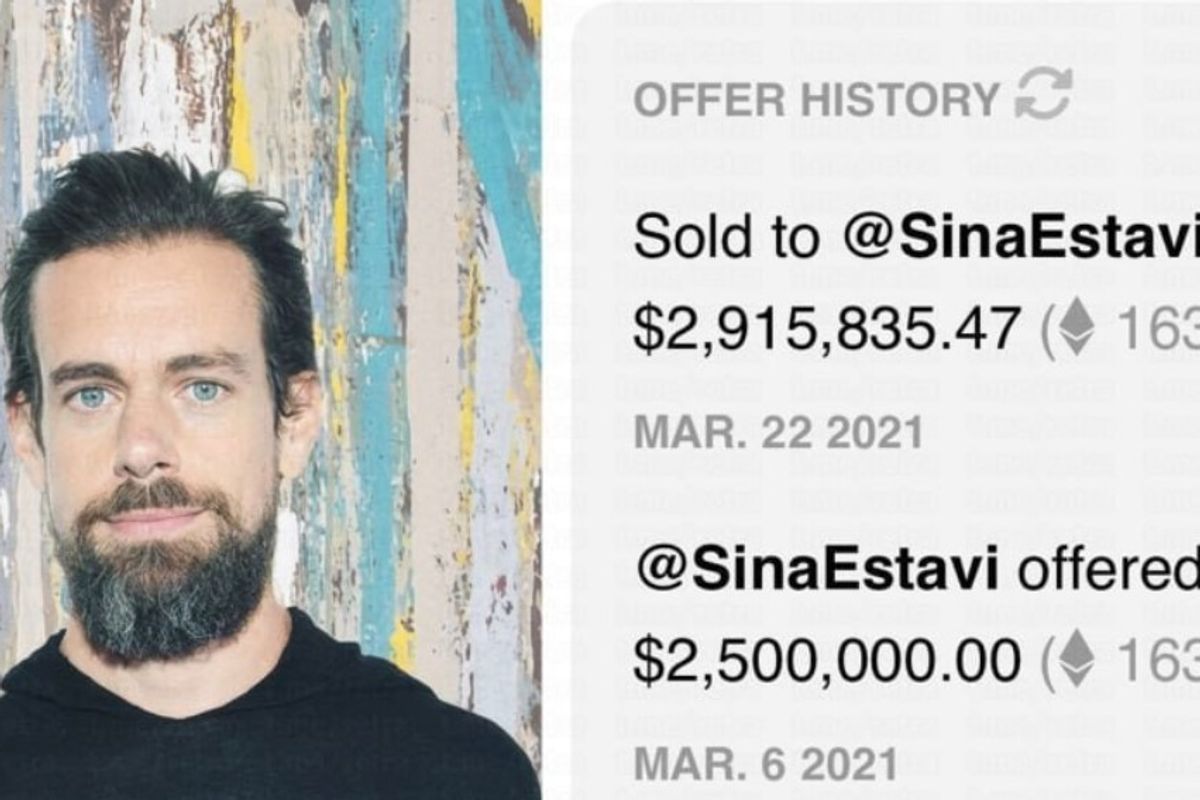Screen dimensions: 1200x800
Task: Click the OFFER HISTORY heading
Action: (816, 99)
